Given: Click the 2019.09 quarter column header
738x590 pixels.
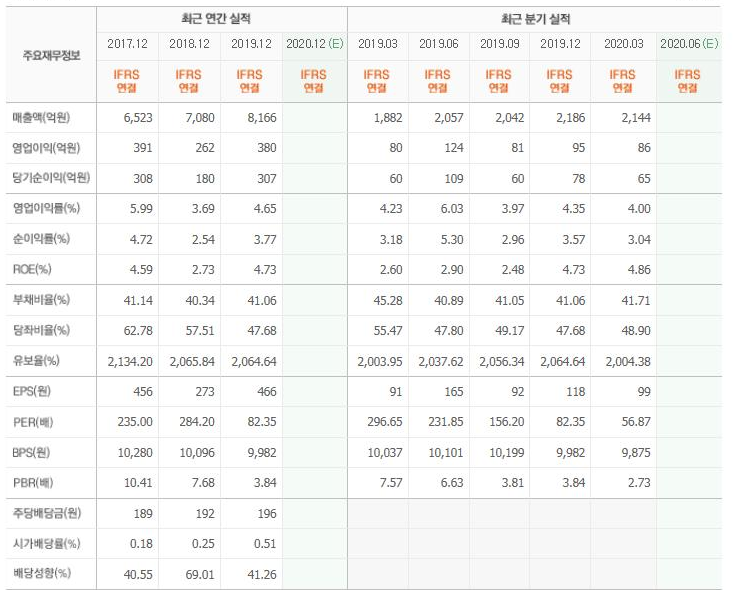Looking at the screenshot, I should coord(500,44).
